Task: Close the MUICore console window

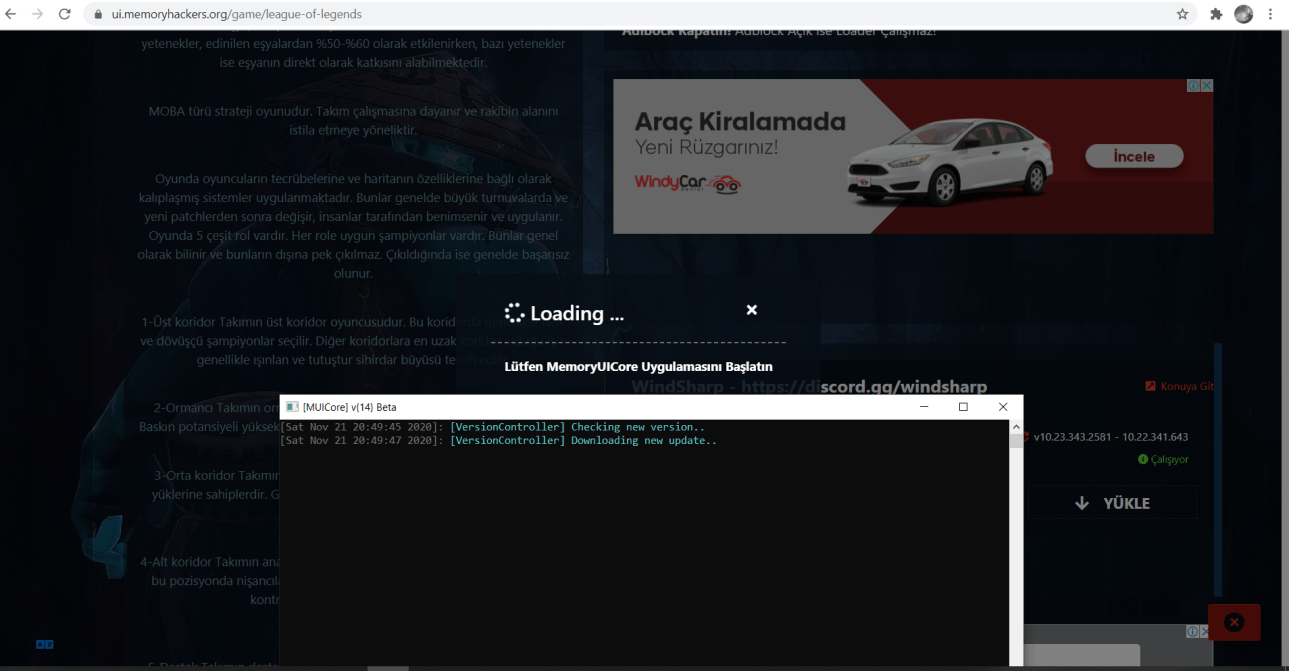Action: [1003, 407]
